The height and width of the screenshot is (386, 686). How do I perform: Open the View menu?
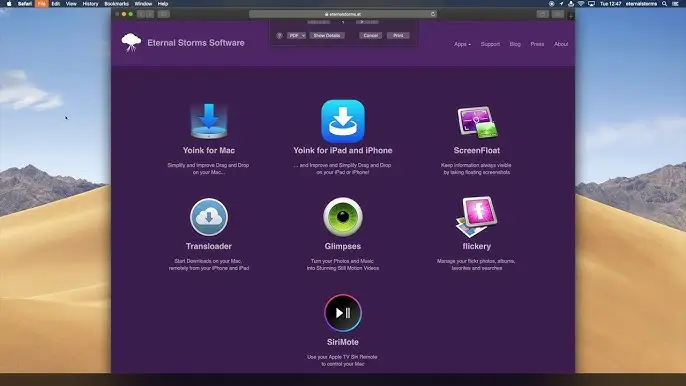pos(71,4)
